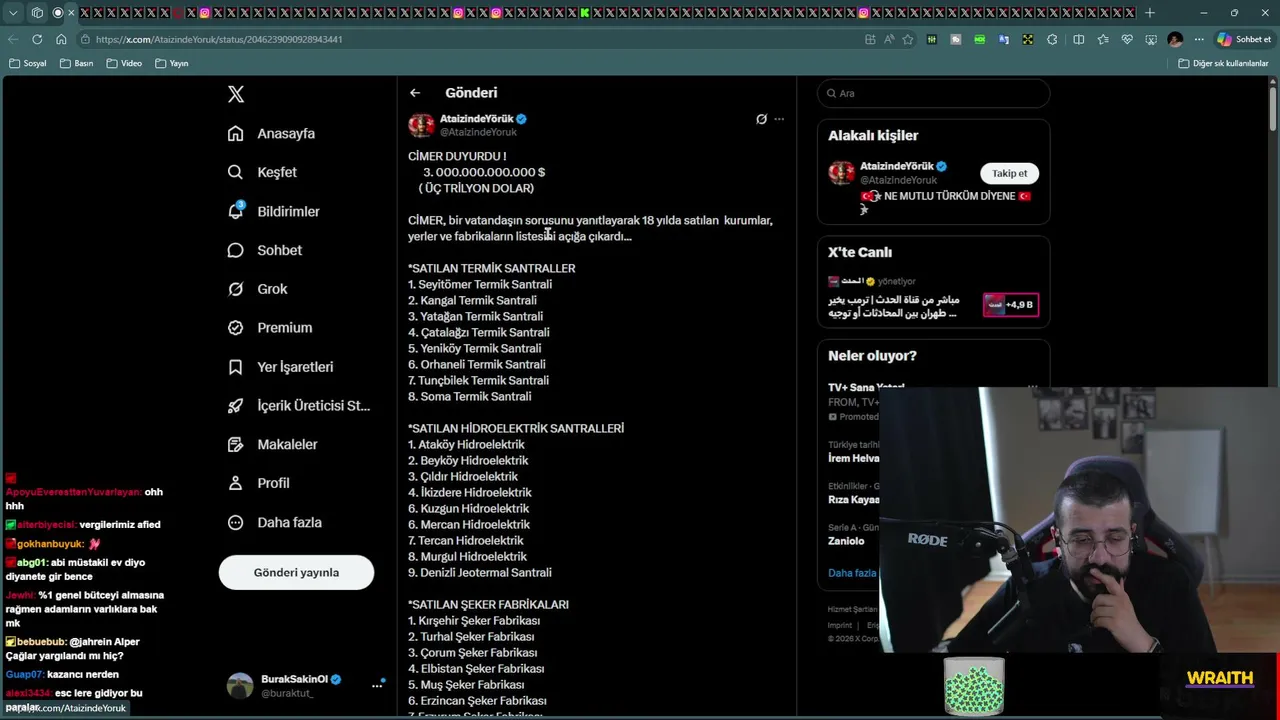Open the Basın bookmarks folder
The height and width of the screenshot is (720, 1280).
click(x=77, y=63)
